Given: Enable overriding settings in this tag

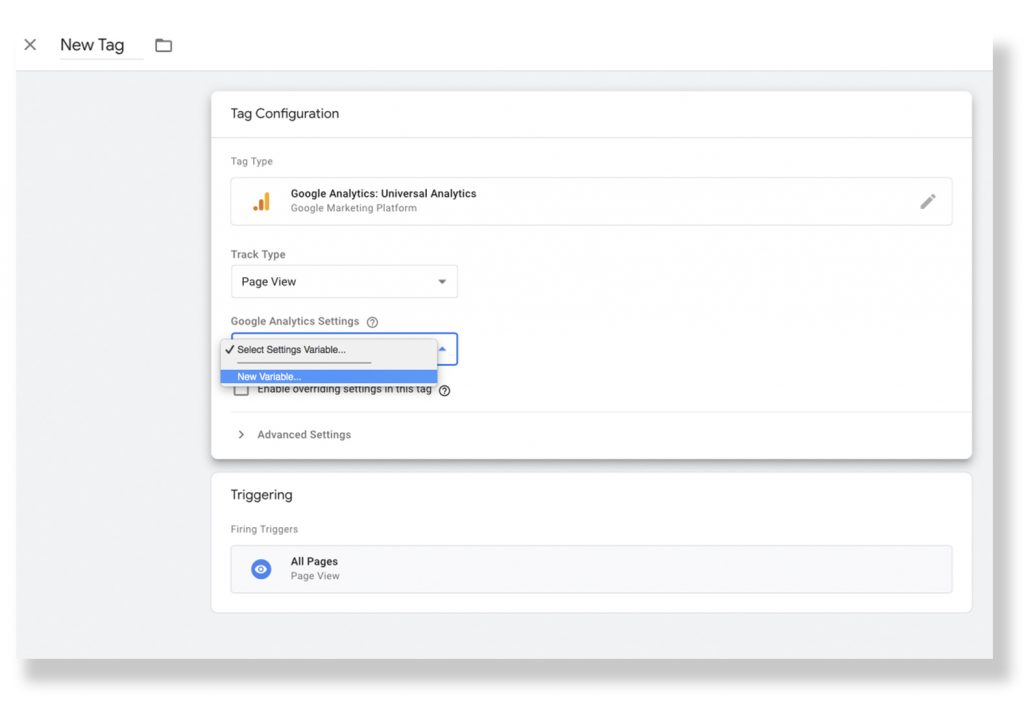Looking at the screenshot, I should coord(241,390).
